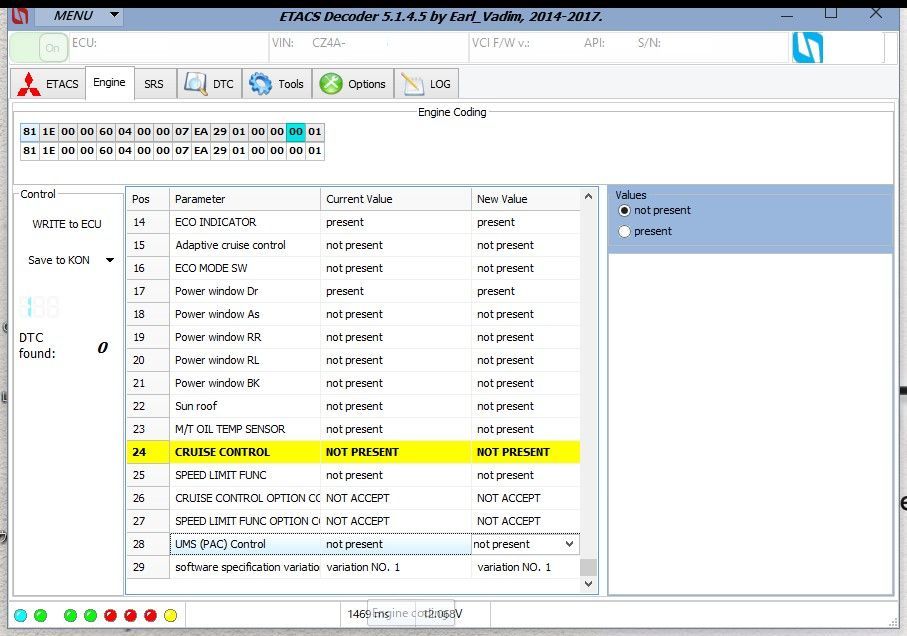Switch to the SRS tab
The height and width of the screenshot is (636, 907).
tap(153, 84)
